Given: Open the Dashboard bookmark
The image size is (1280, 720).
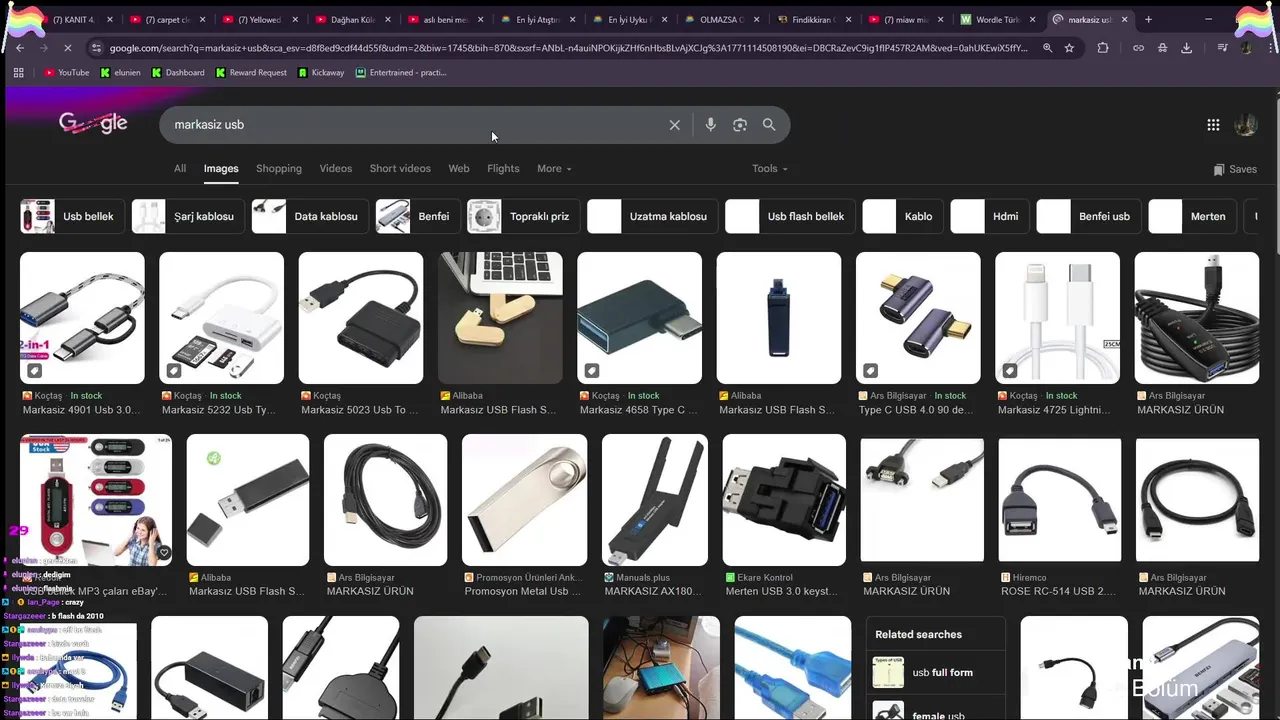Looking at the screenshot, I should pyautogui.click(x=178, y=72).
